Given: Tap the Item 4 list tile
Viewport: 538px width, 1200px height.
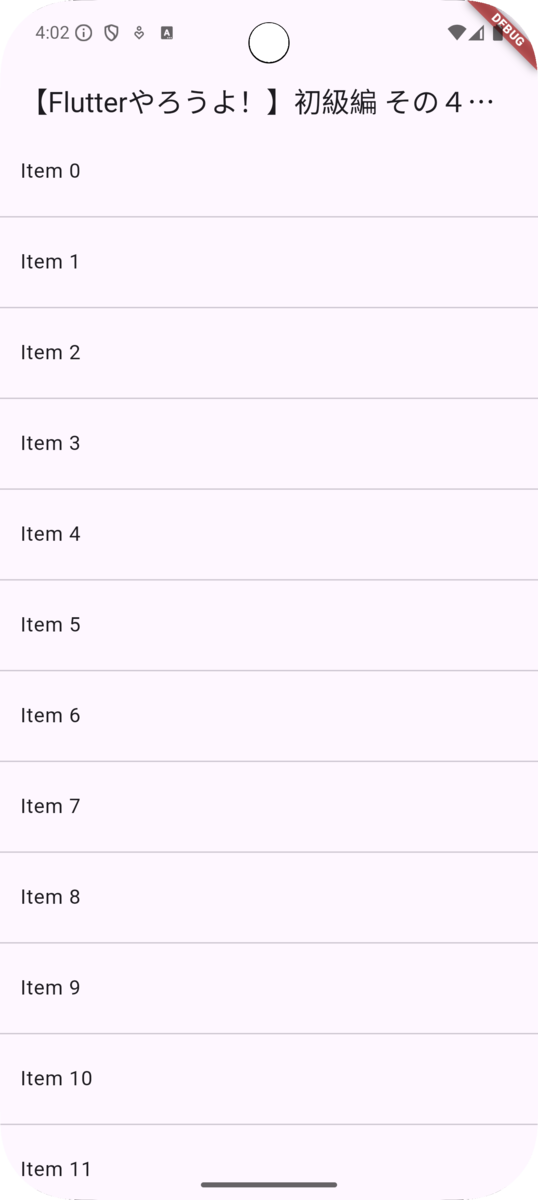Looking at the screenshot, I should 269,534.
